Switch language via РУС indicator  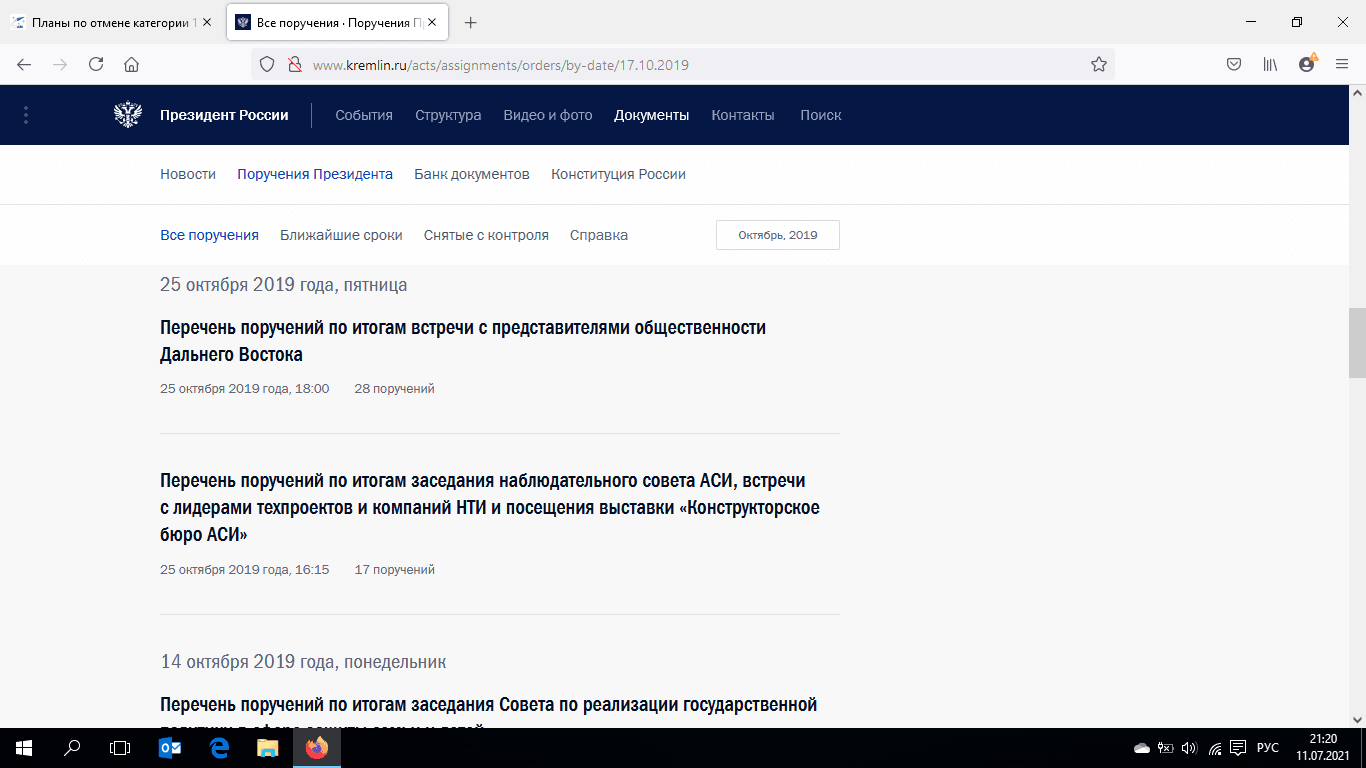tap(1267, 747)
